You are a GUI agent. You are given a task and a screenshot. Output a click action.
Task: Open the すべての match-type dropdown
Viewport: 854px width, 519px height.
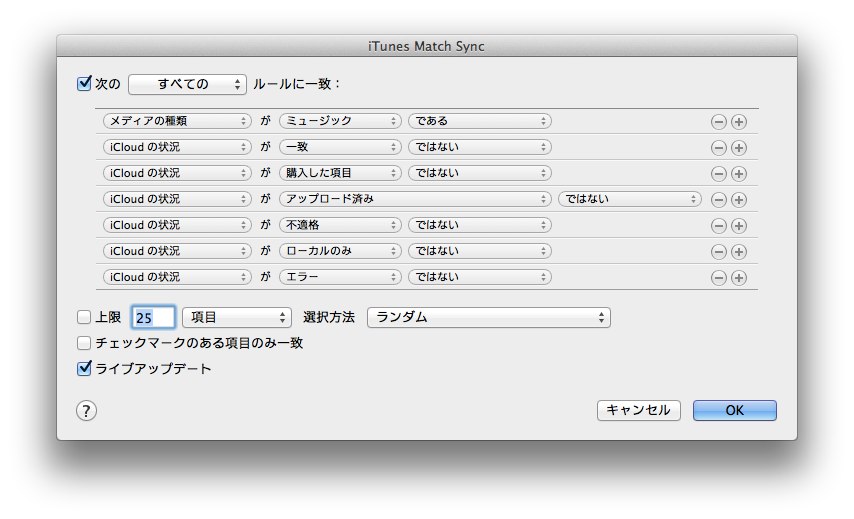[187, 84]
